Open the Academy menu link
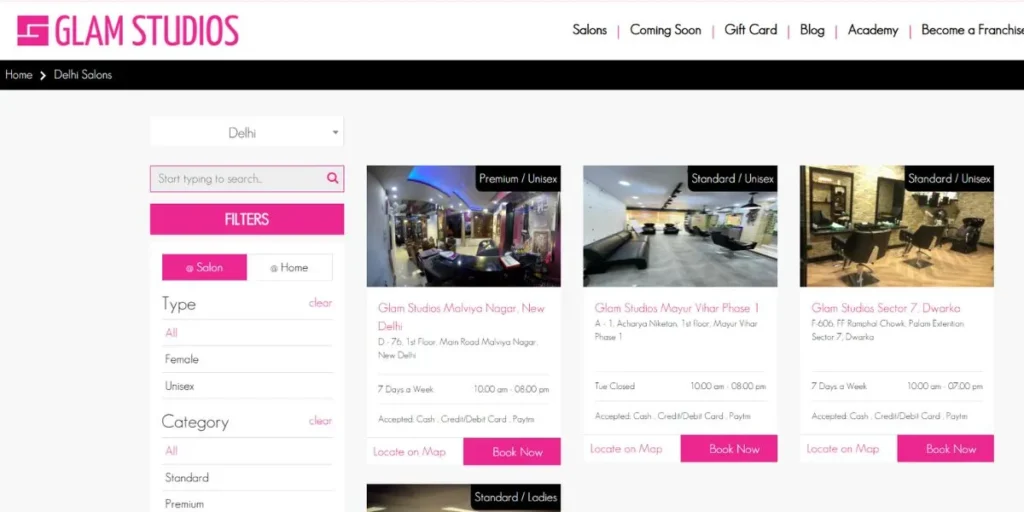 (x=872, y=30)
